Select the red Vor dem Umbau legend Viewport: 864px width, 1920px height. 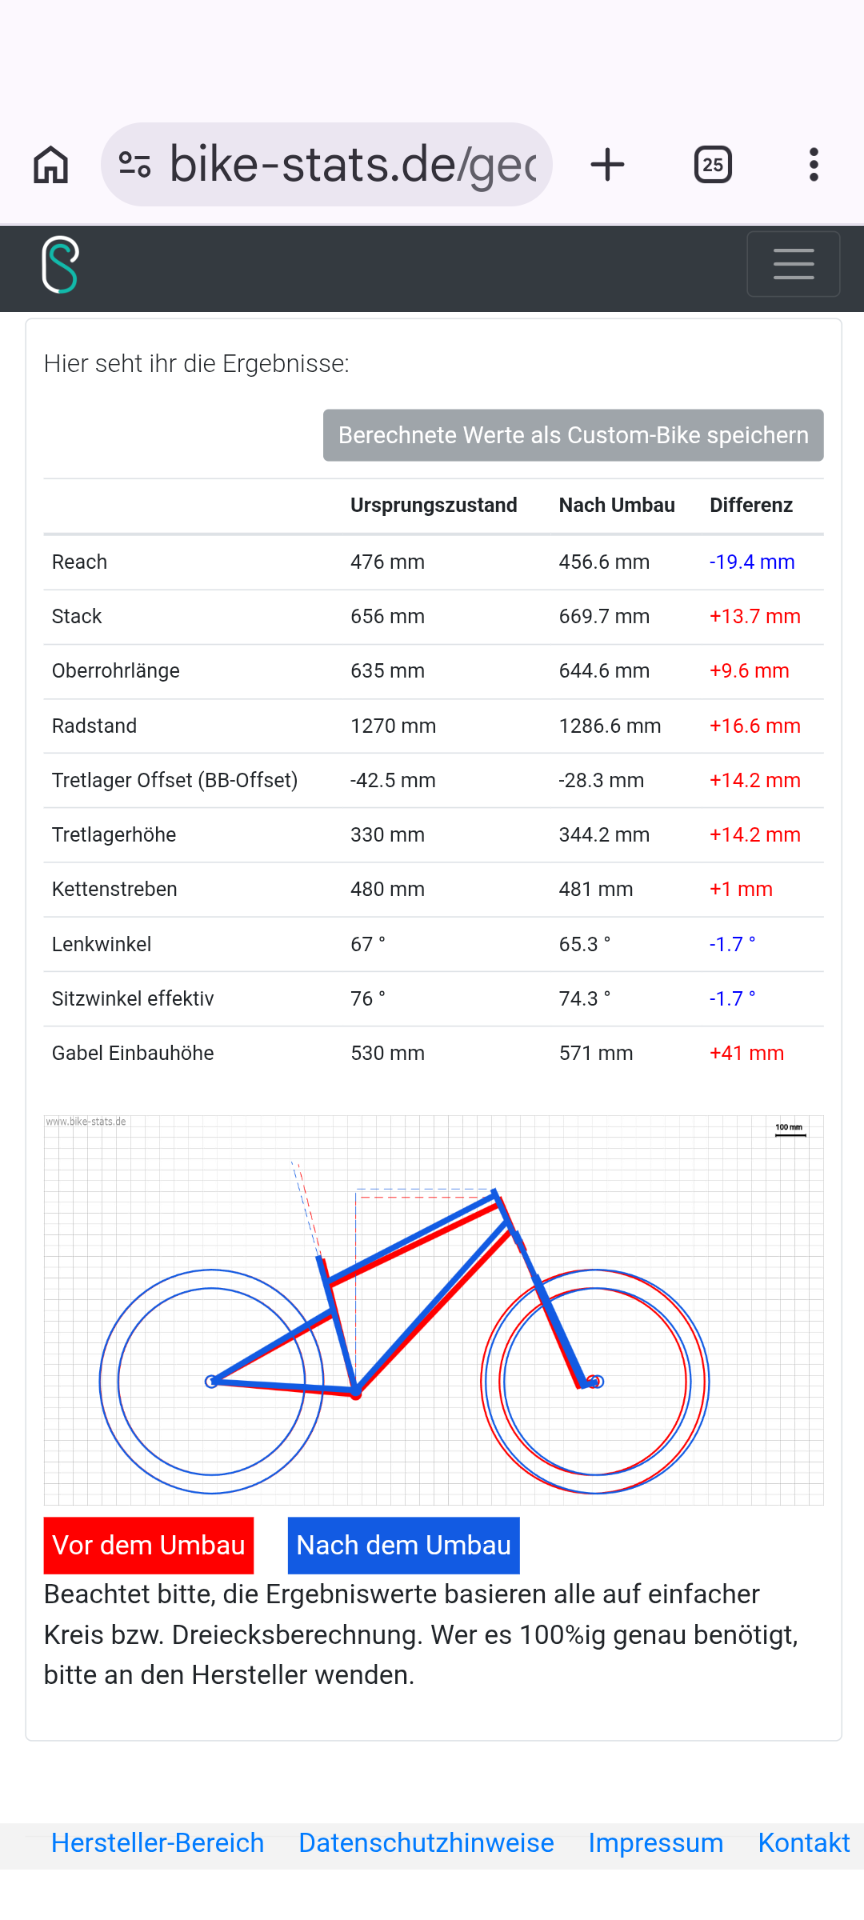[x=149, y=1545]
